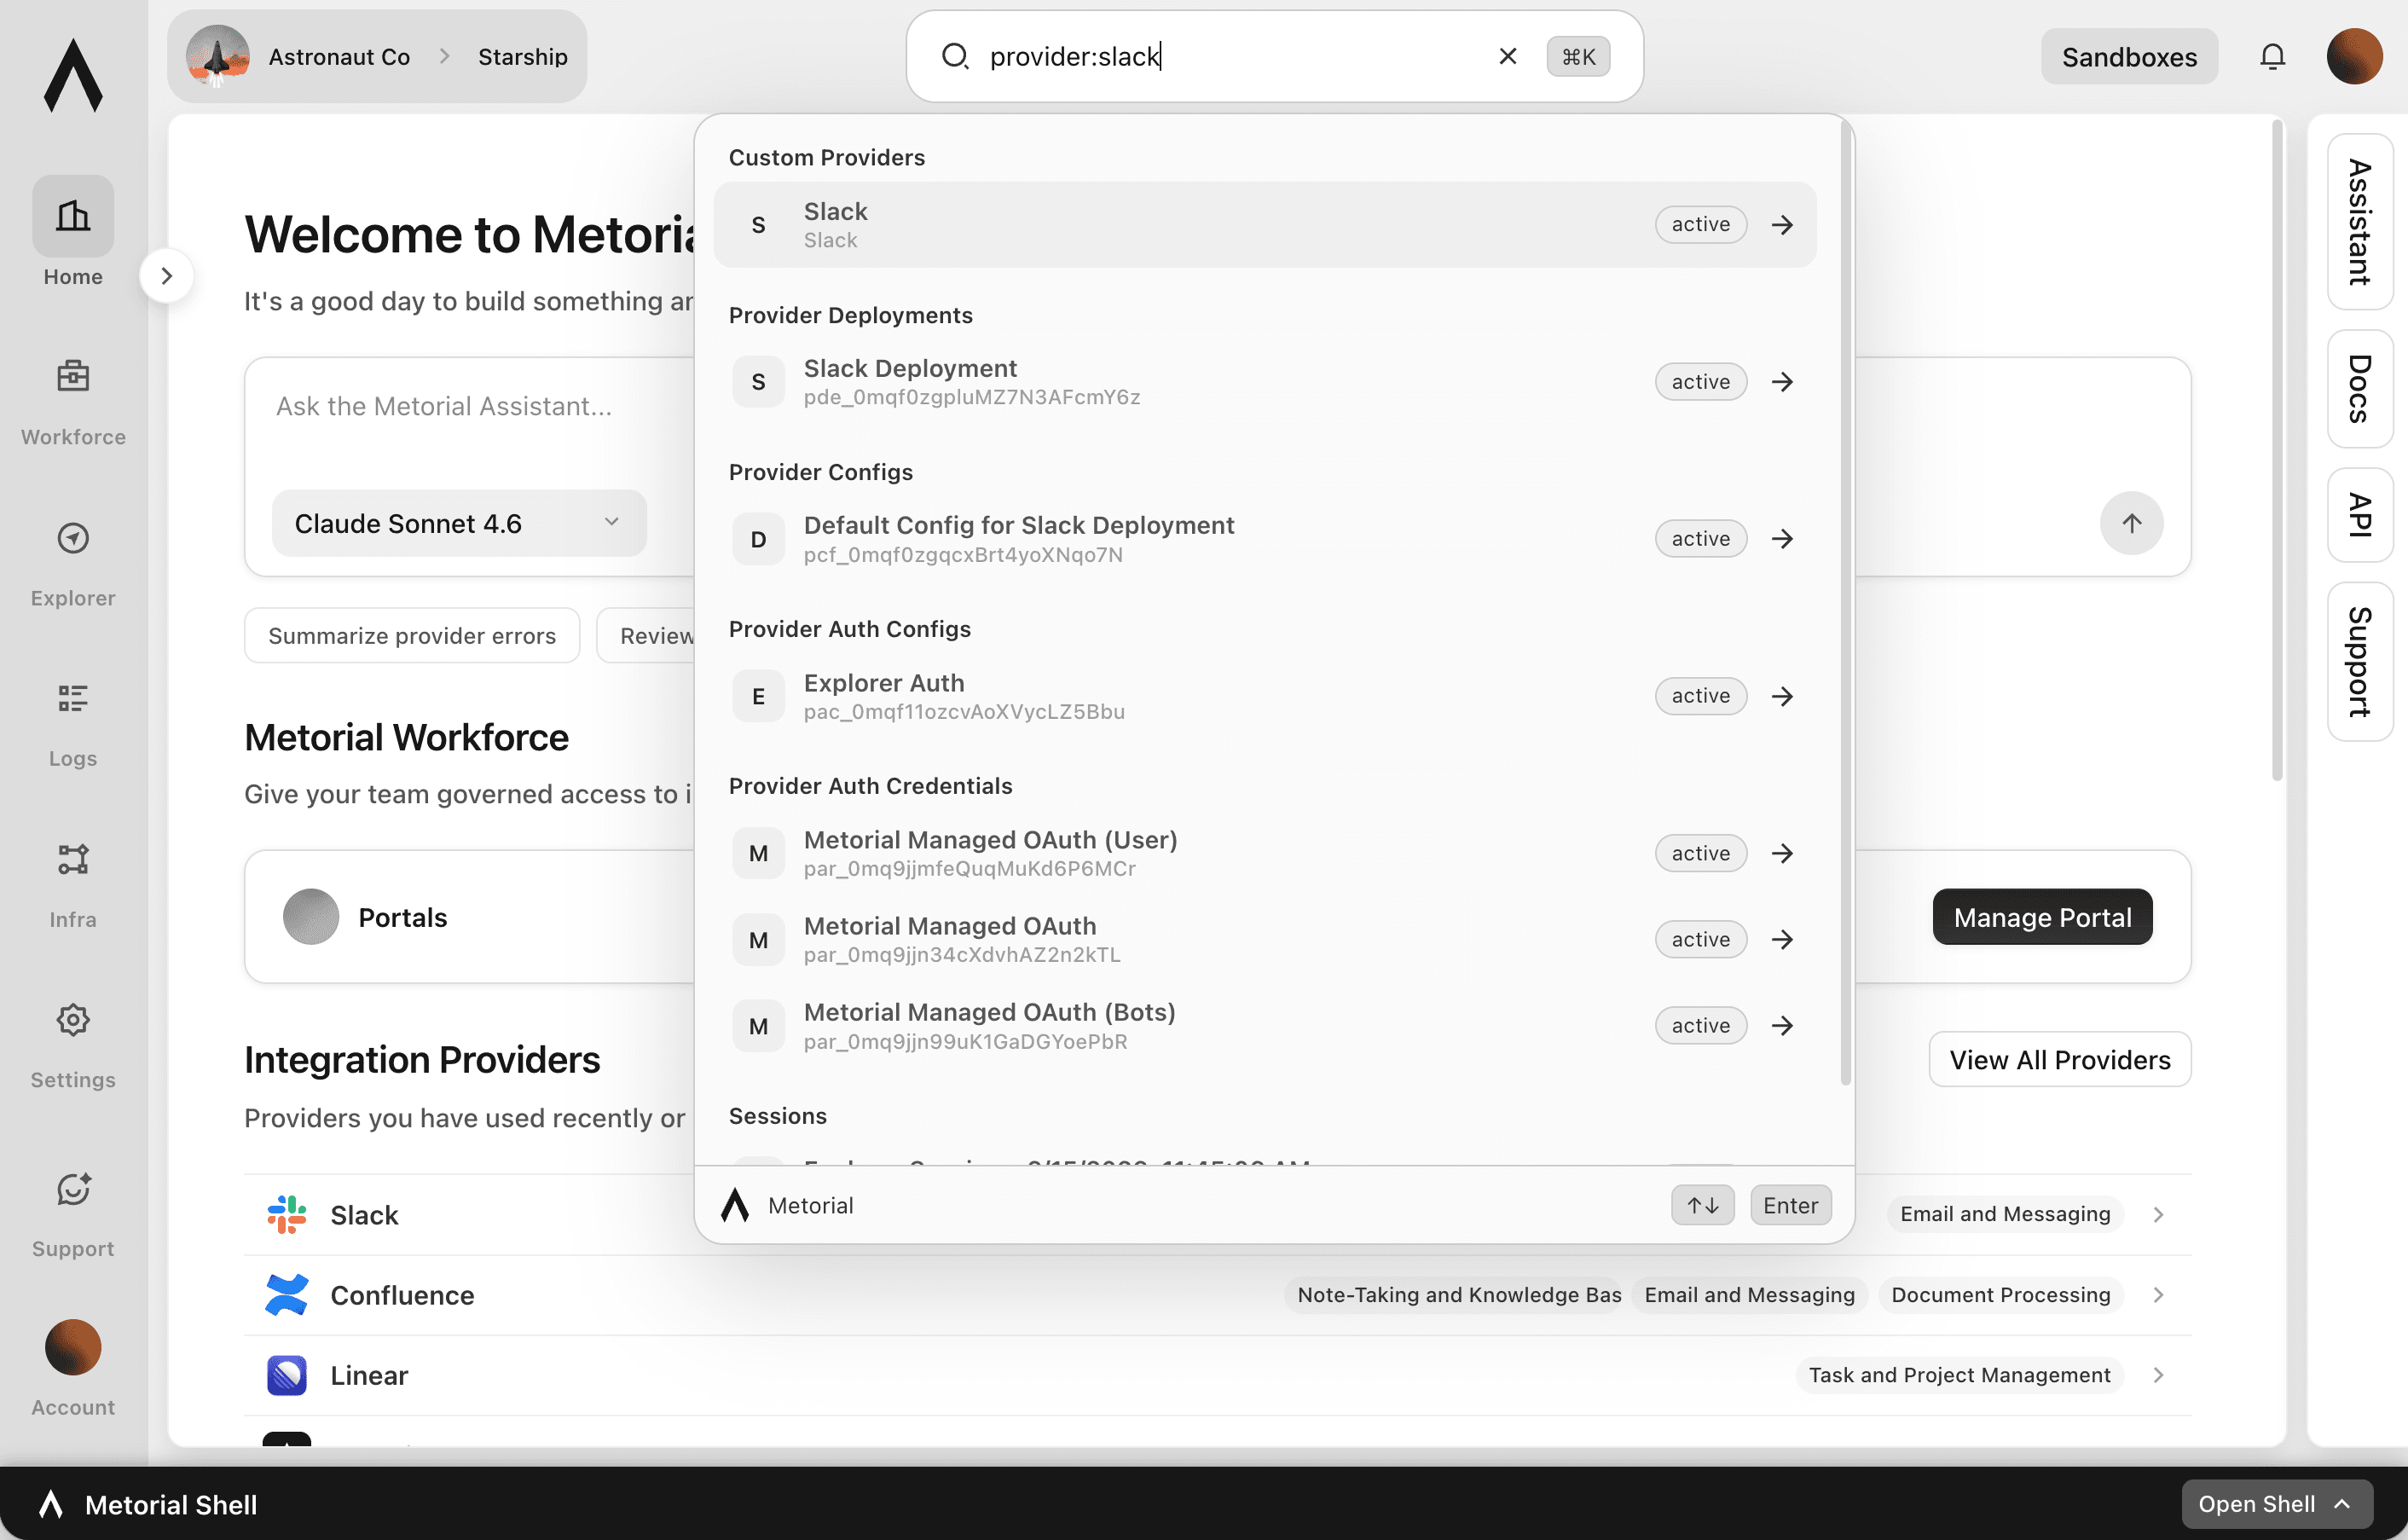
Task: Click View All Providers button
Action: click(x=2059, y=1060)
